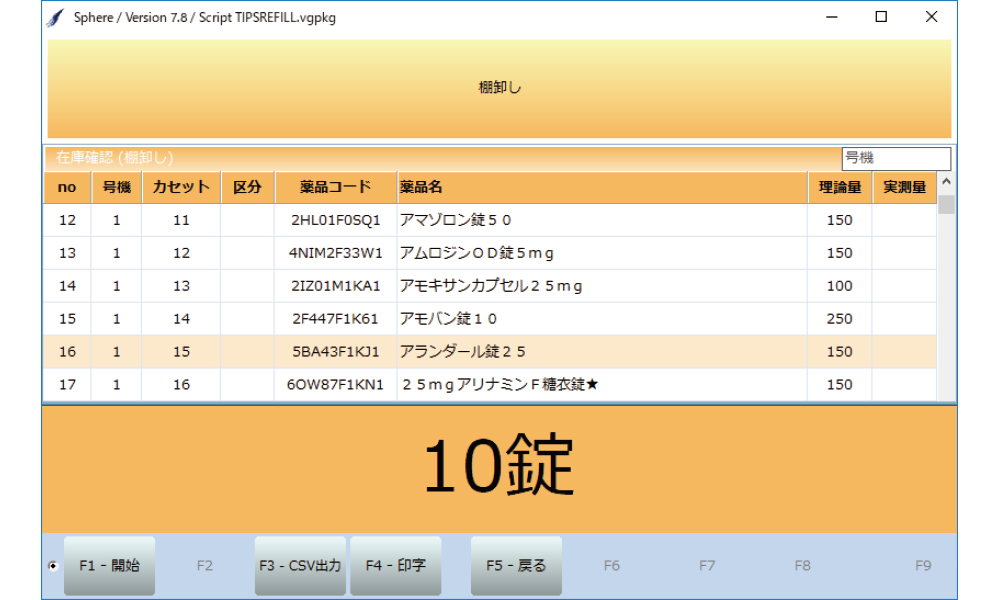
Task: Click 在庫確認 (棚卸し) panel heading
Action: (115, 157)
